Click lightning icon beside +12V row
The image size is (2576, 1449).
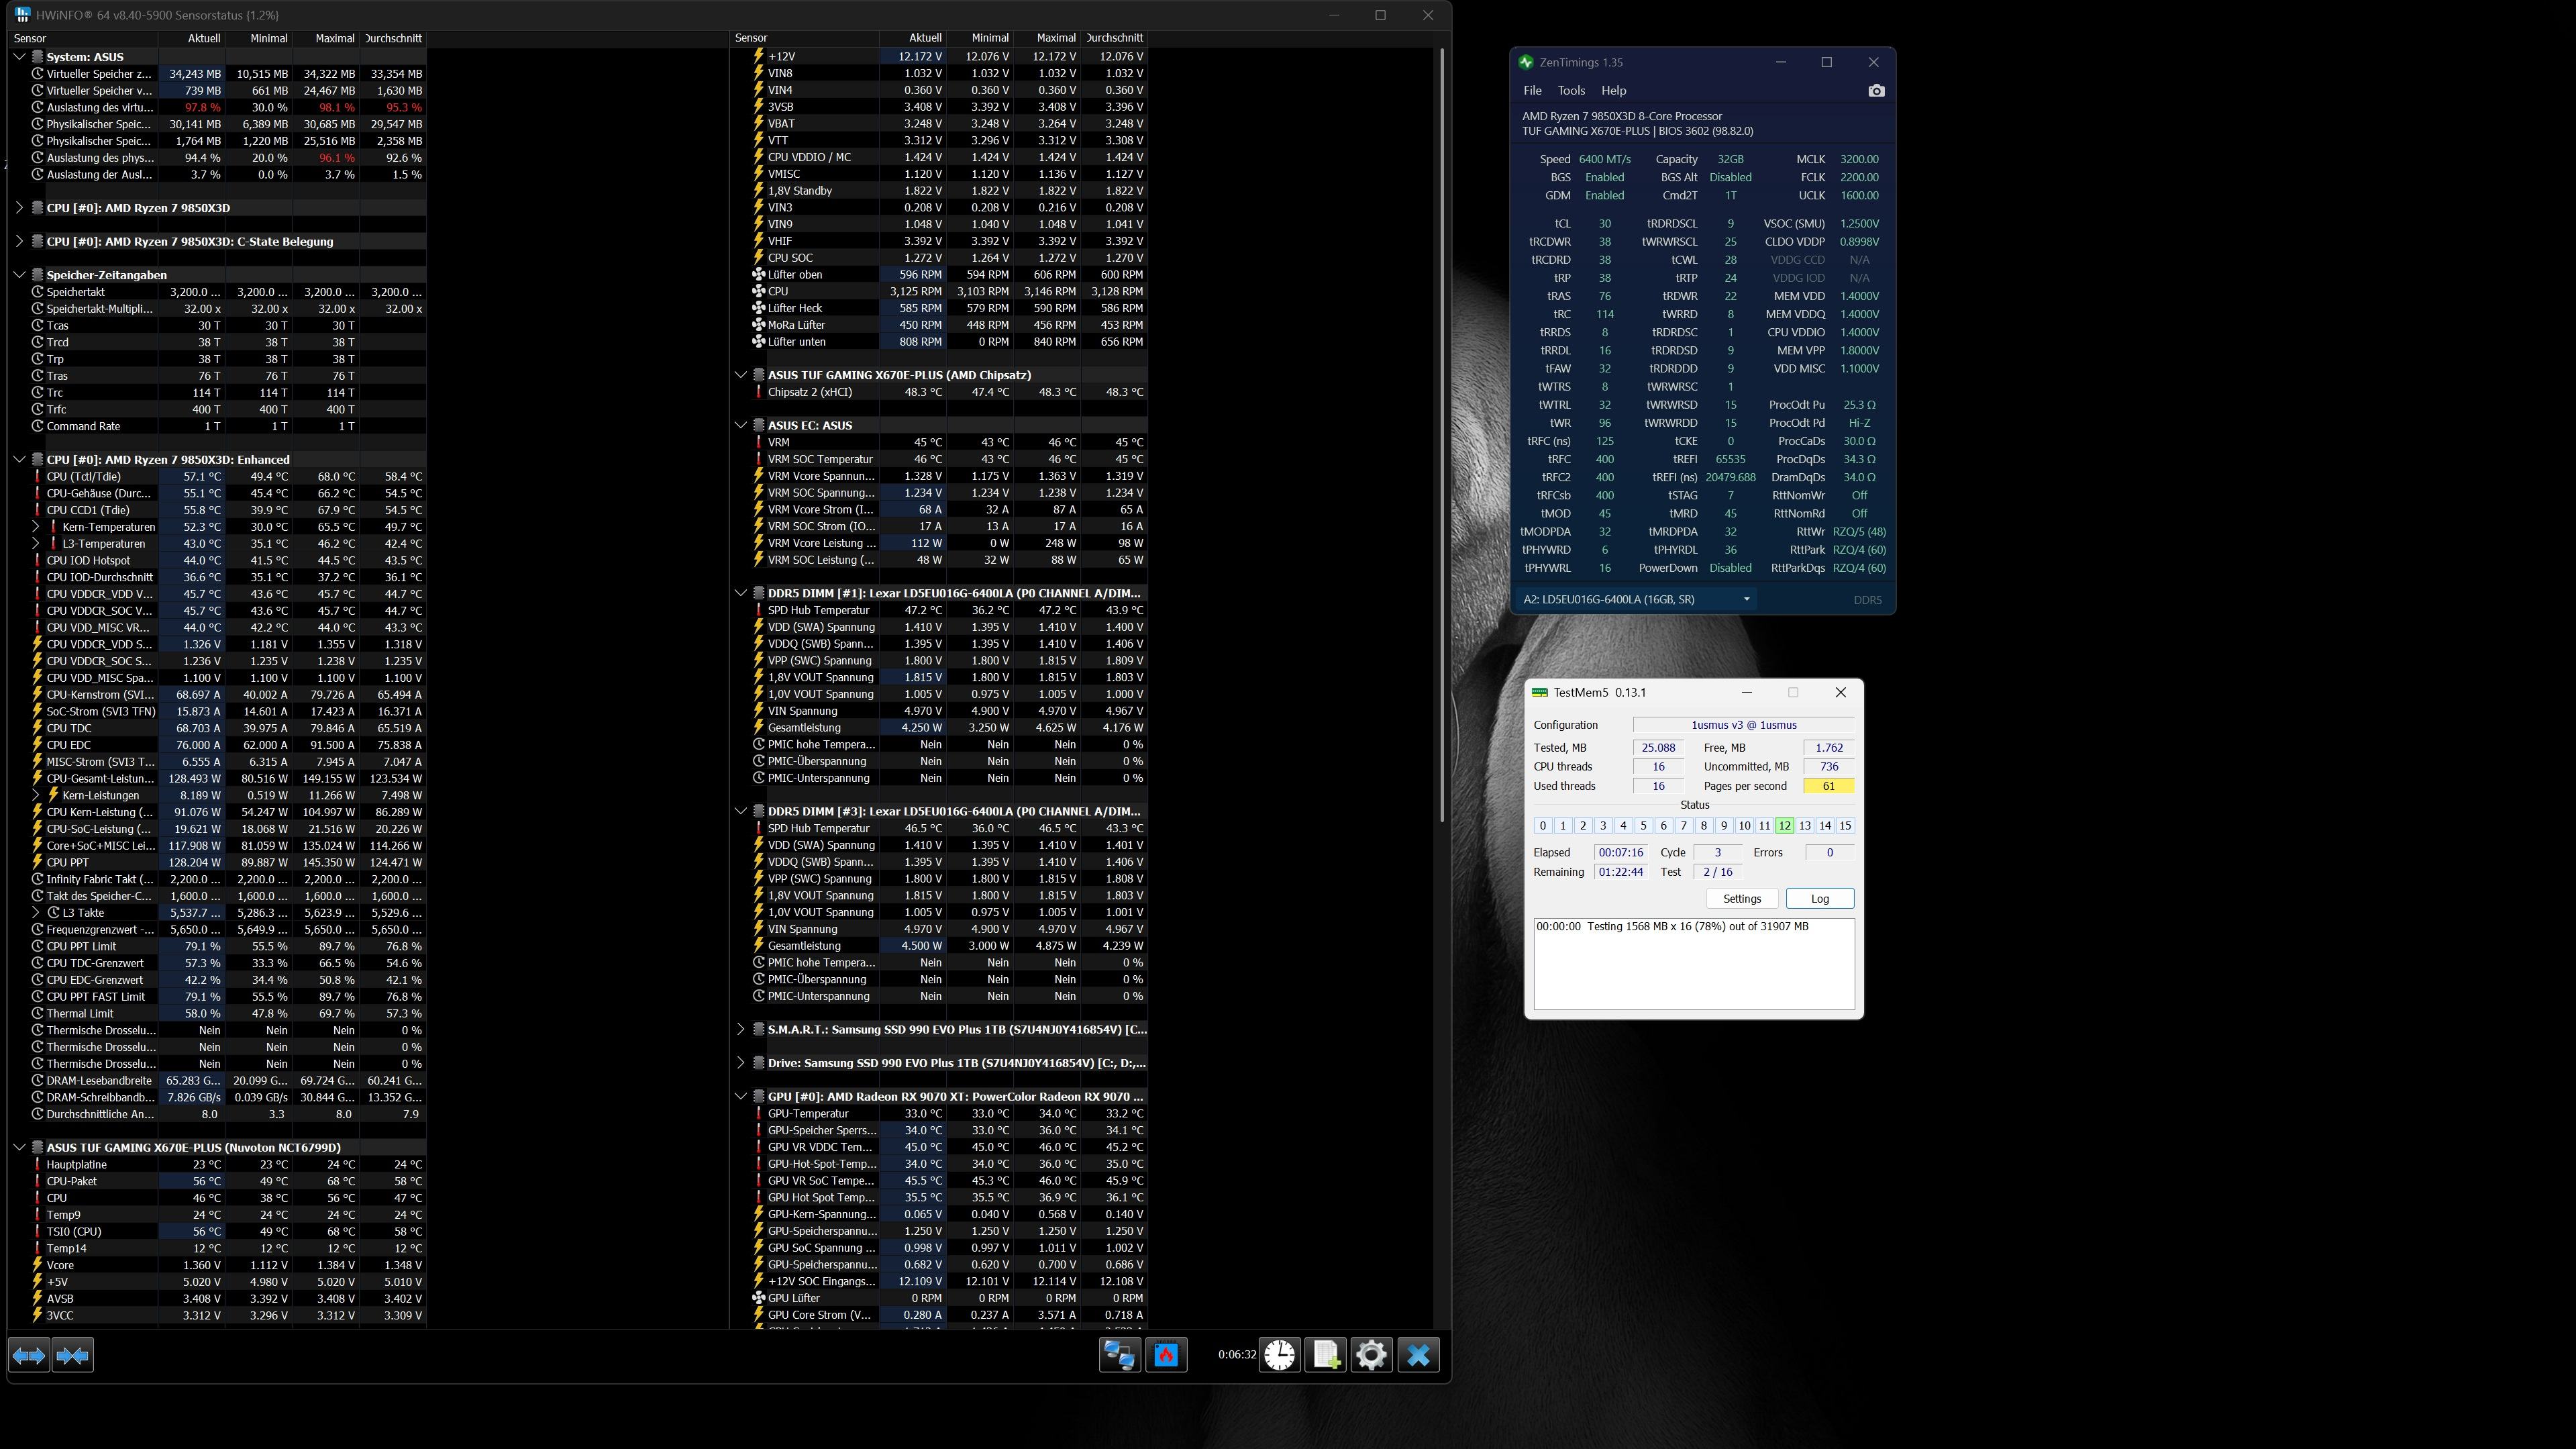pos(758,57)
